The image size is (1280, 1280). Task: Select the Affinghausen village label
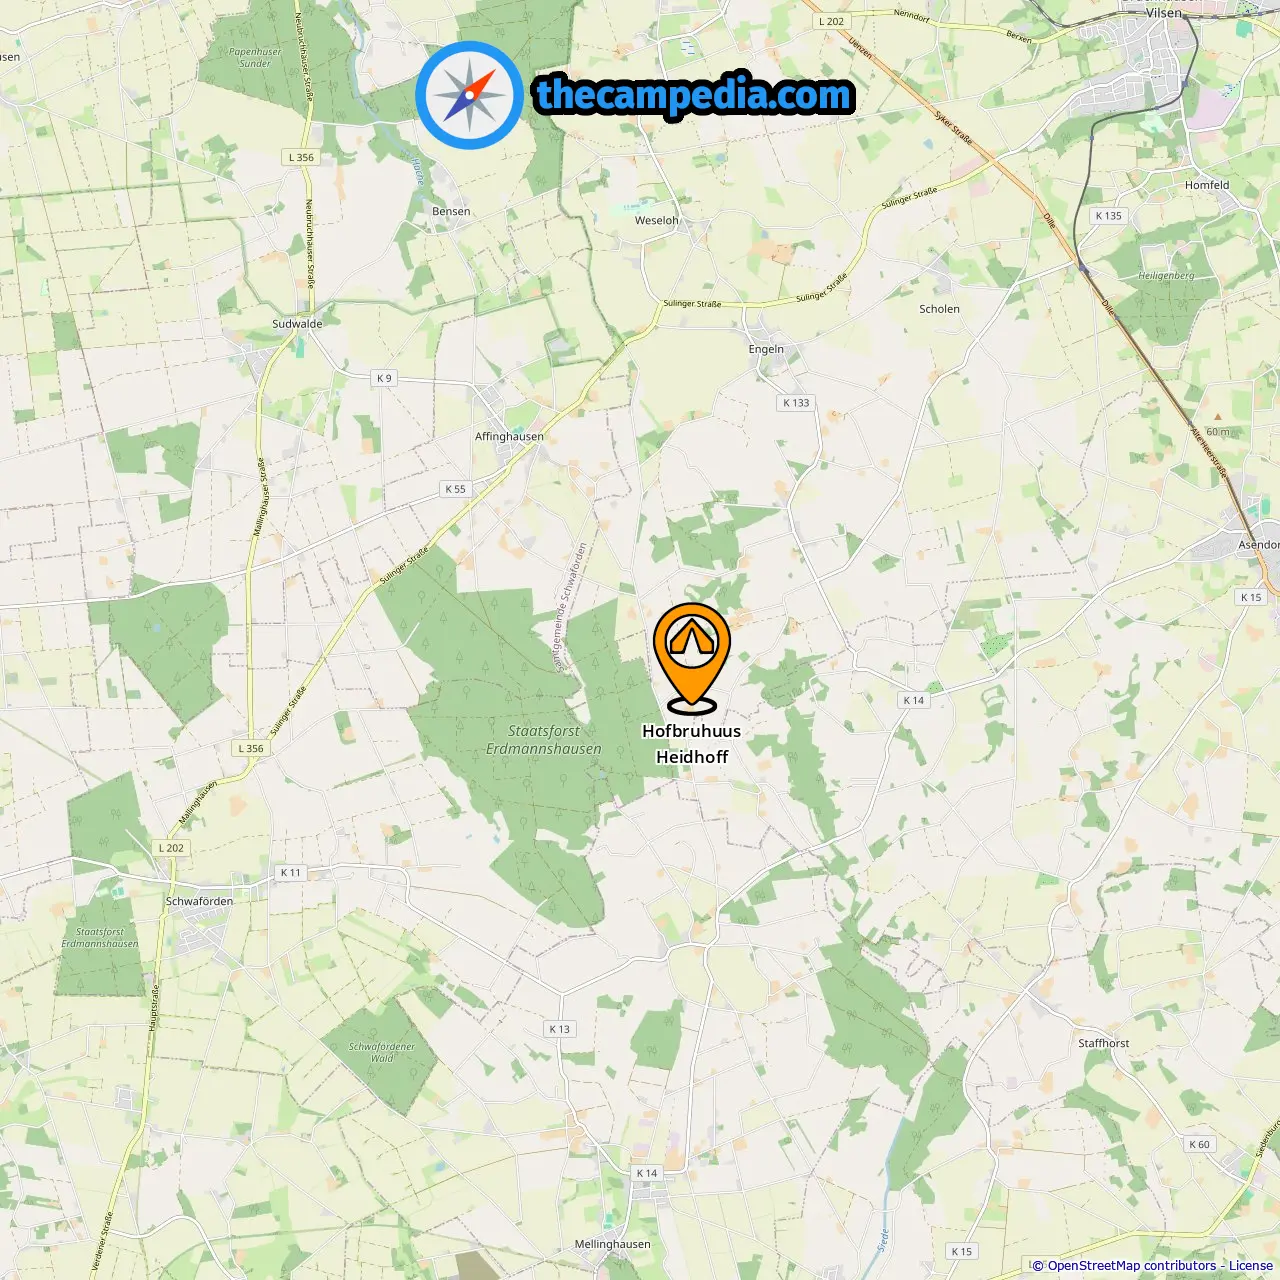click(509, 436)
